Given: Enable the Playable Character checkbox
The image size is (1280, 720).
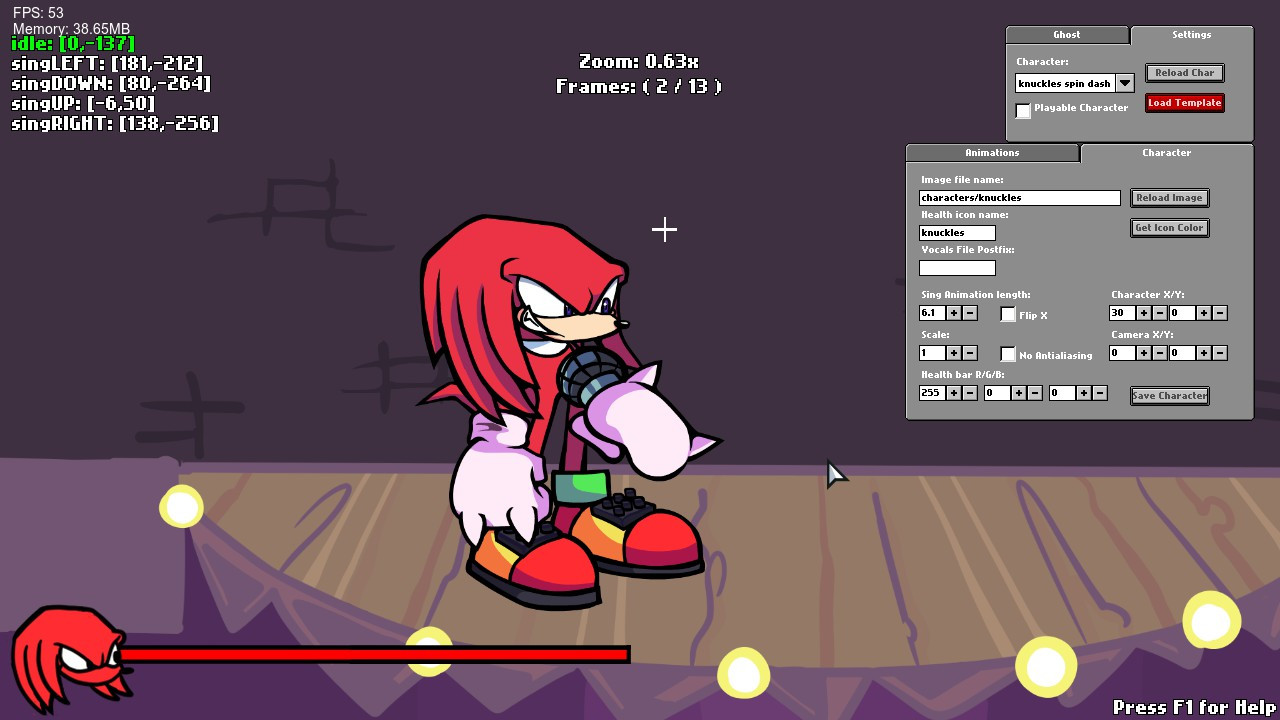Looking at the screenshot, I should pos(1023,110).
